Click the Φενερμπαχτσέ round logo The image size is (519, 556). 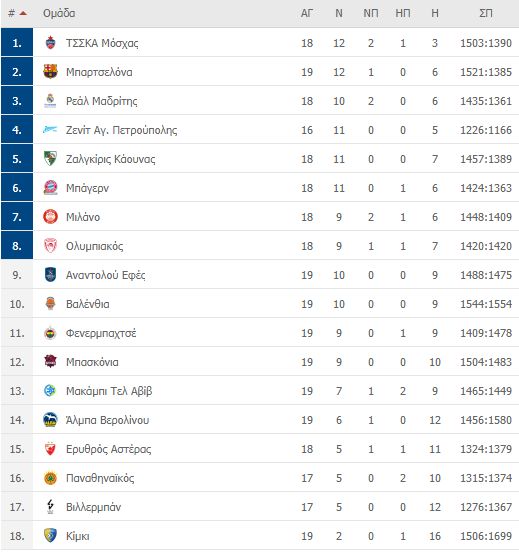coord(50,333)
